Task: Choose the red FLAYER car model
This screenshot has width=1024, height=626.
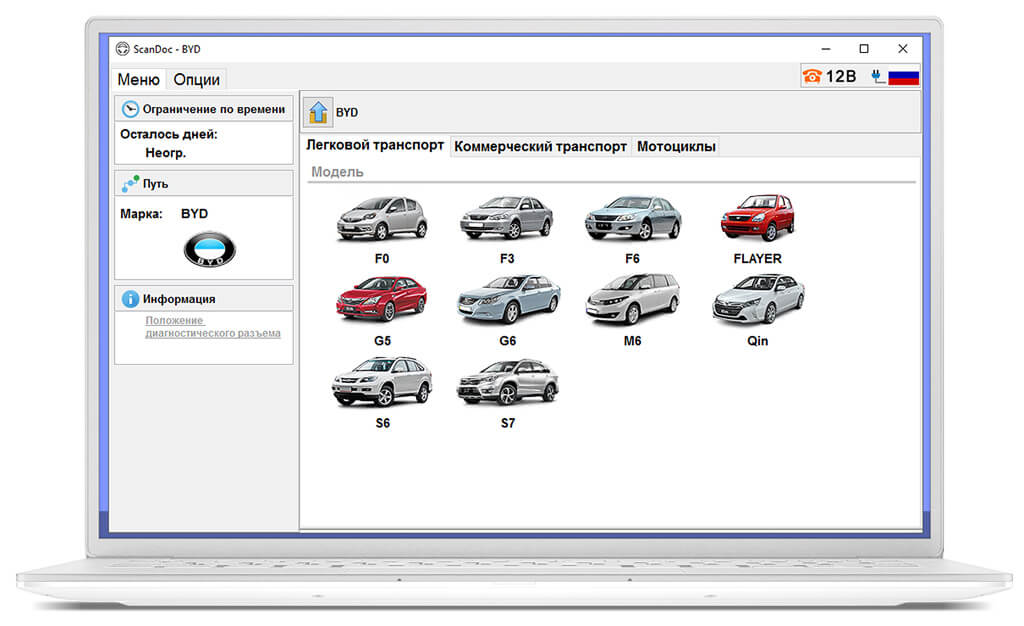Action: click(x=758, y=230)
